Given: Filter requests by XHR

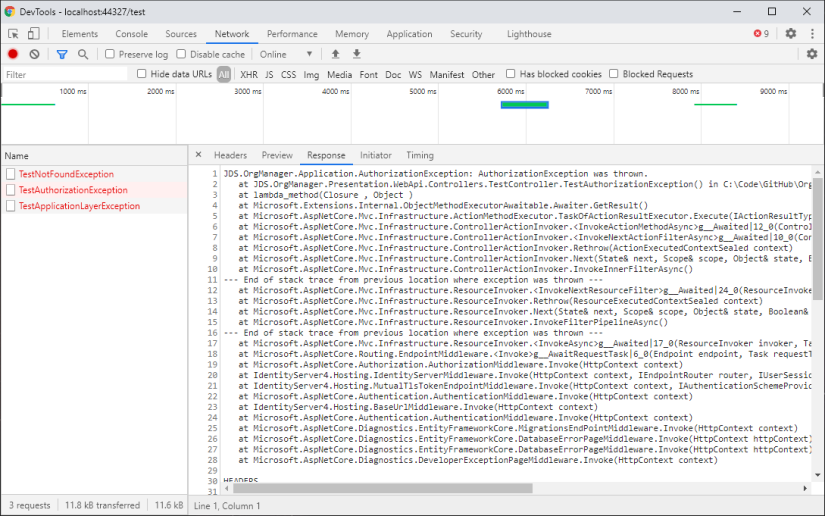Looking at the screenshot, I should pos(249,74).
